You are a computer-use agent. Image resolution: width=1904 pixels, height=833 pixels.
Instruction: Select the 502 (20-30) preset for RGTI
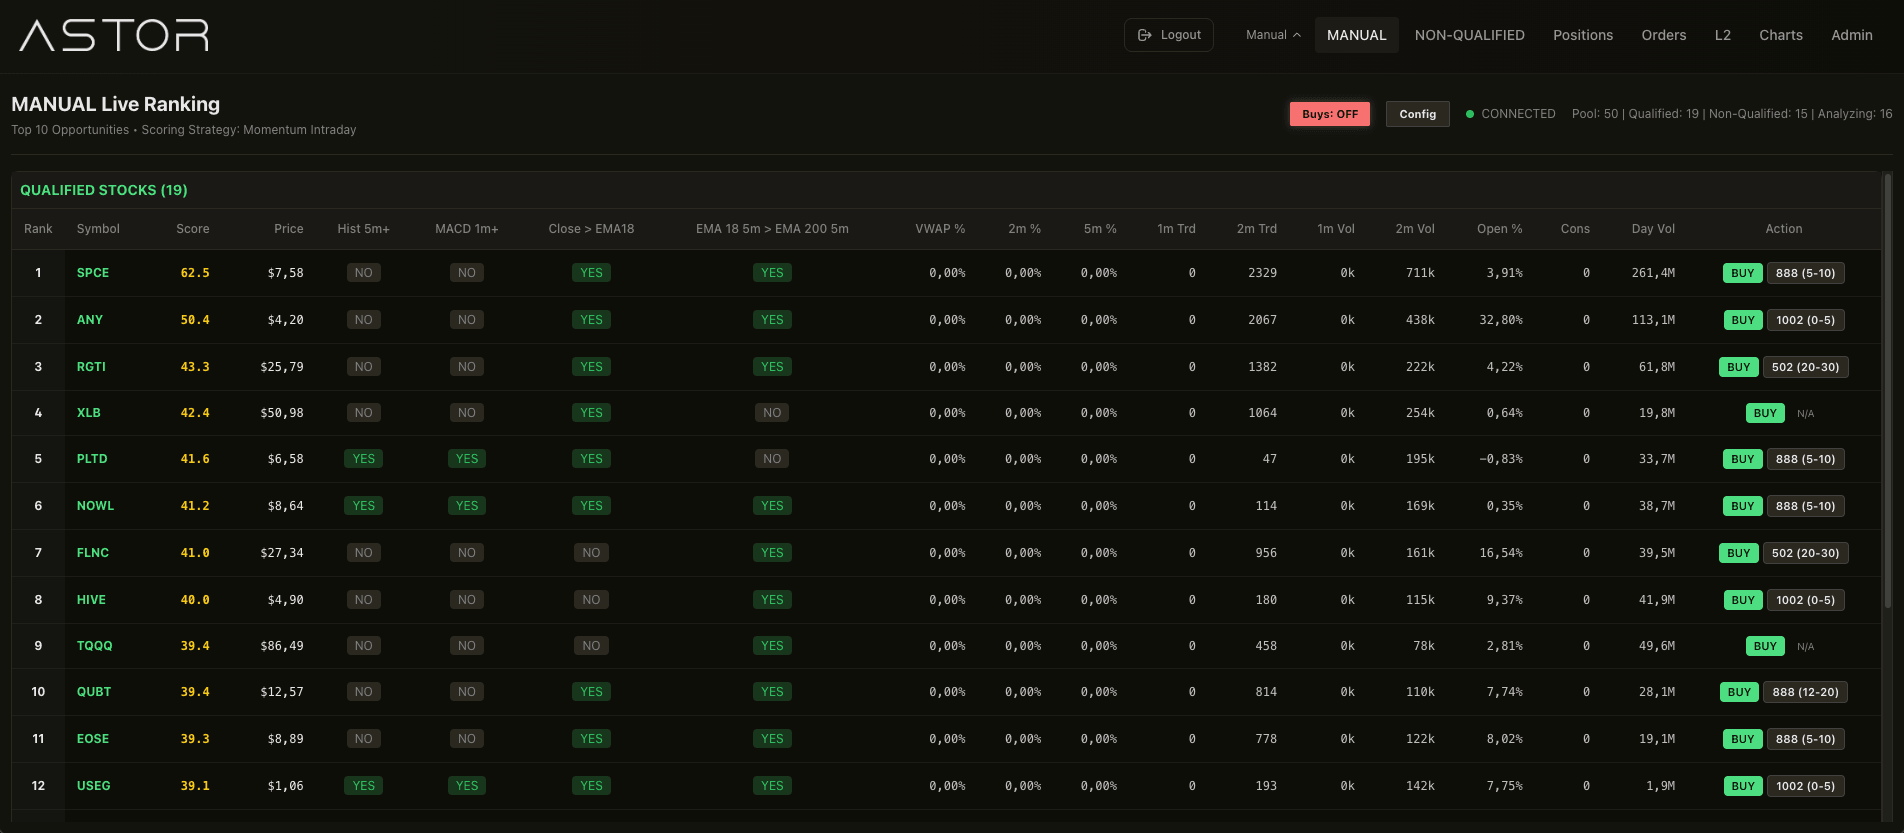(1805, 367)
